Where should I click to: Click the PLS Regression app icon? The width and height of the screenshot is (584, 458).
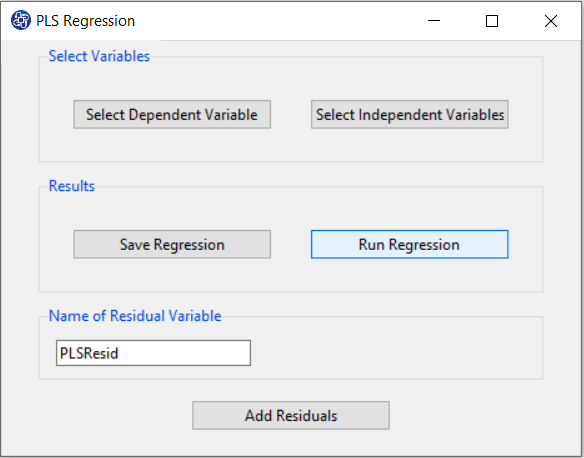tap(20, 20)
